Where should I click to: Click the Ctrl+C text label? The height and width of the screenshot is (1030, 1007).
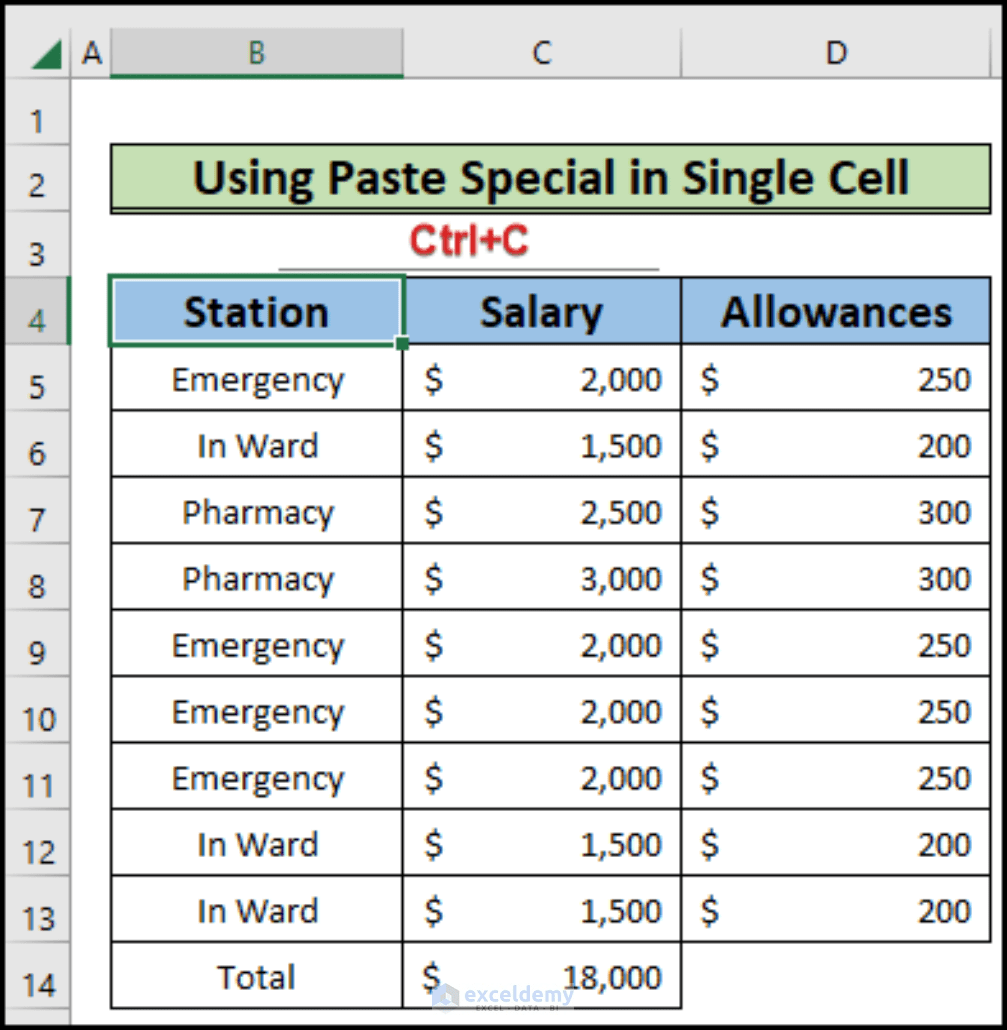click(x=468, y=241)
